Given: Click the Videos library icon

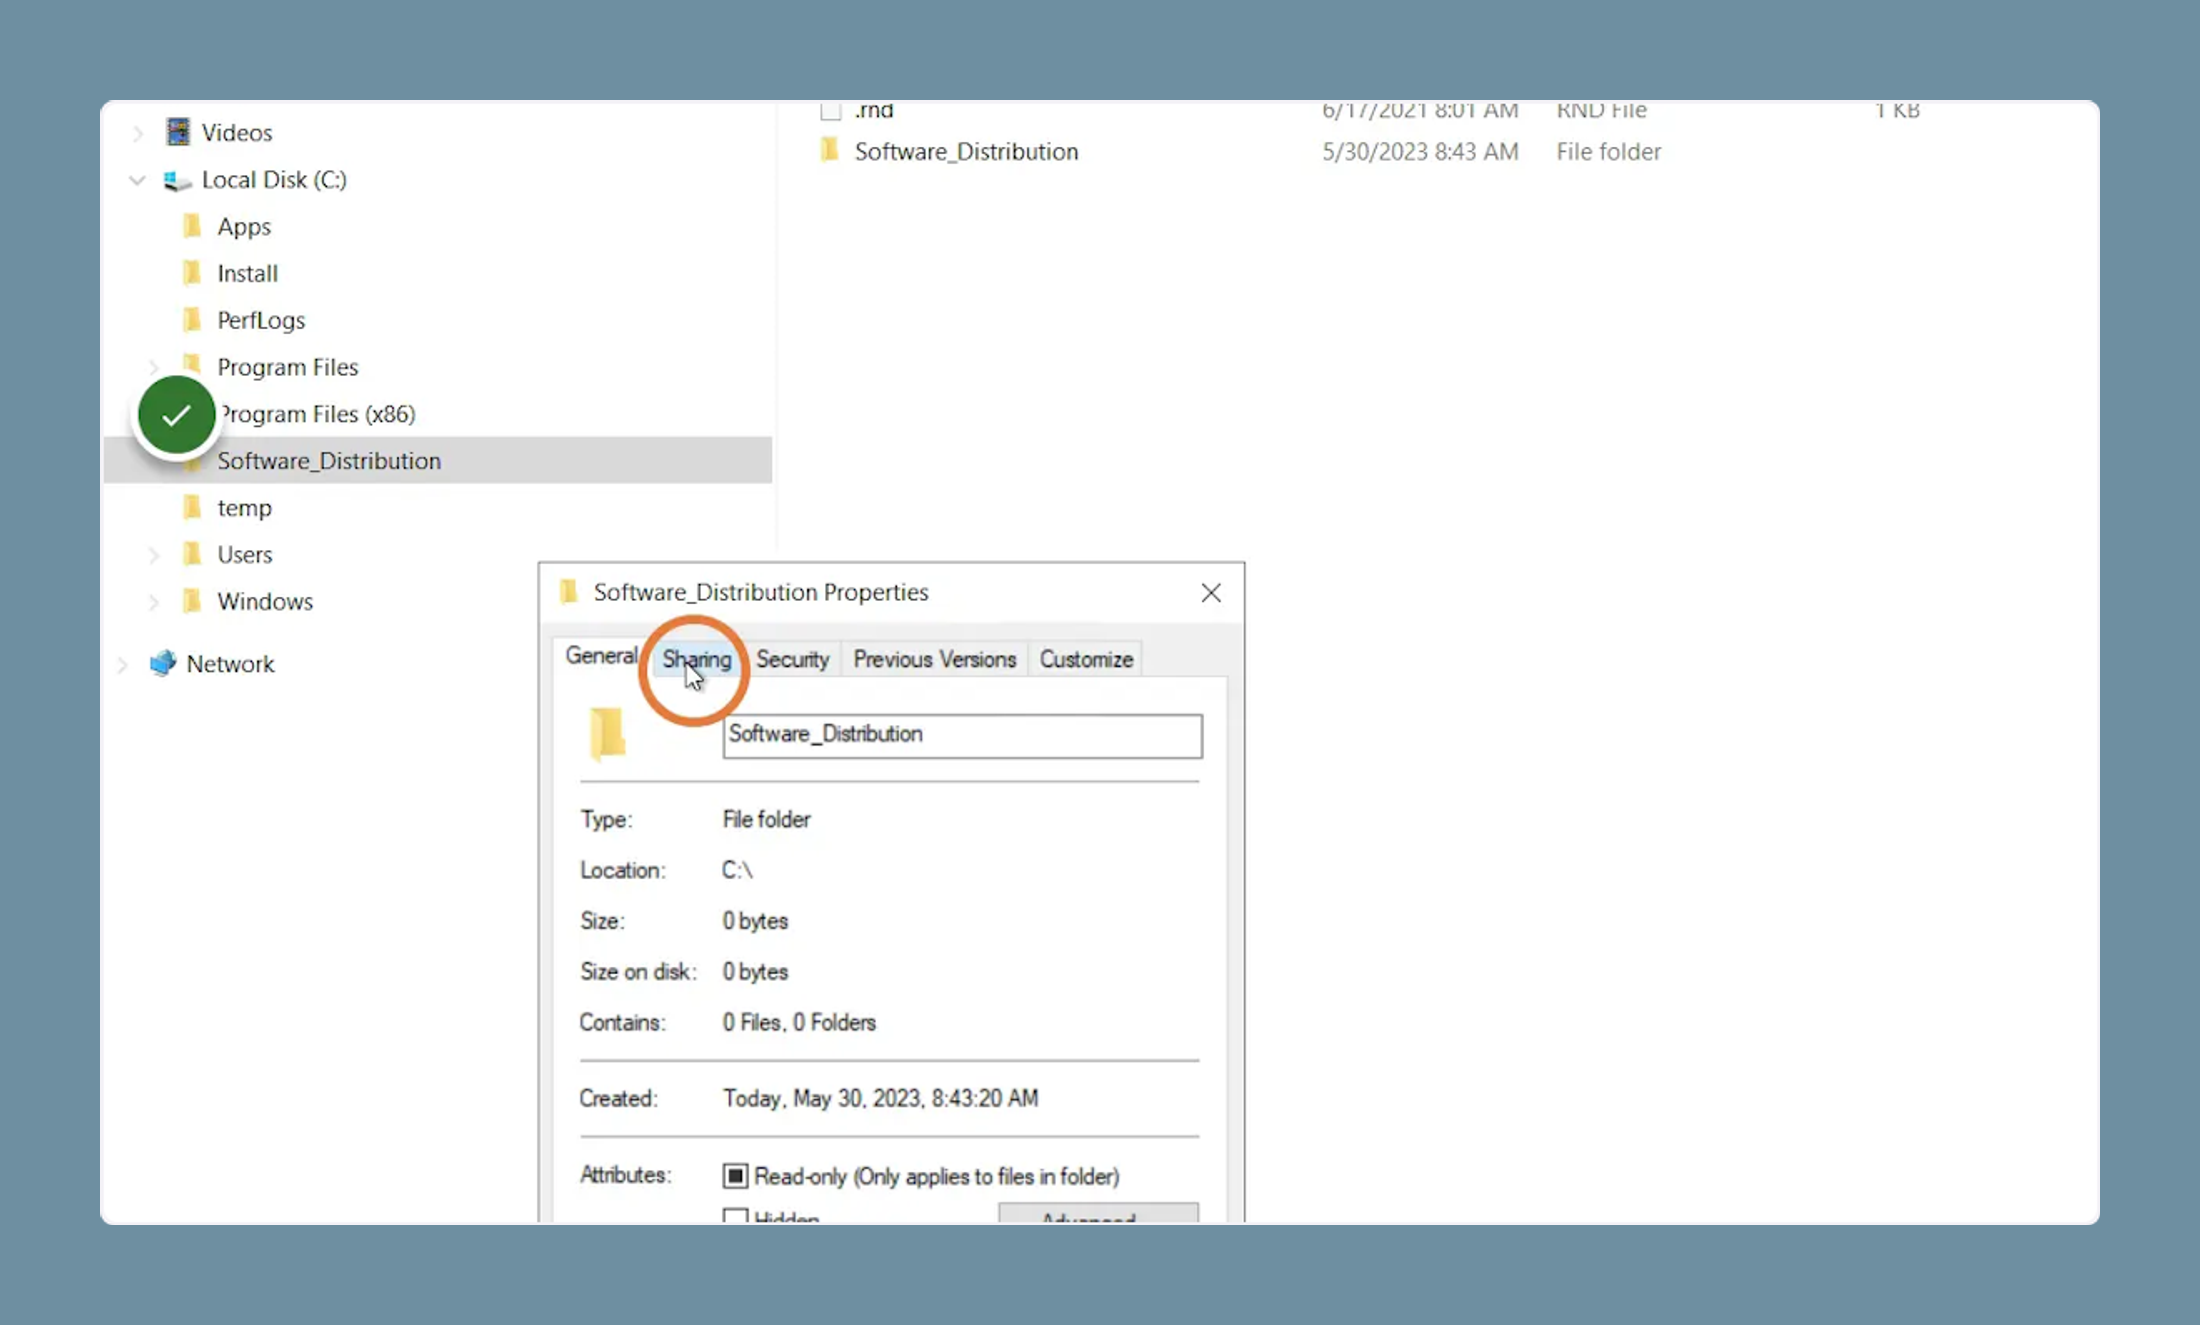Looking at the screenshot, I should pos(178,132).
